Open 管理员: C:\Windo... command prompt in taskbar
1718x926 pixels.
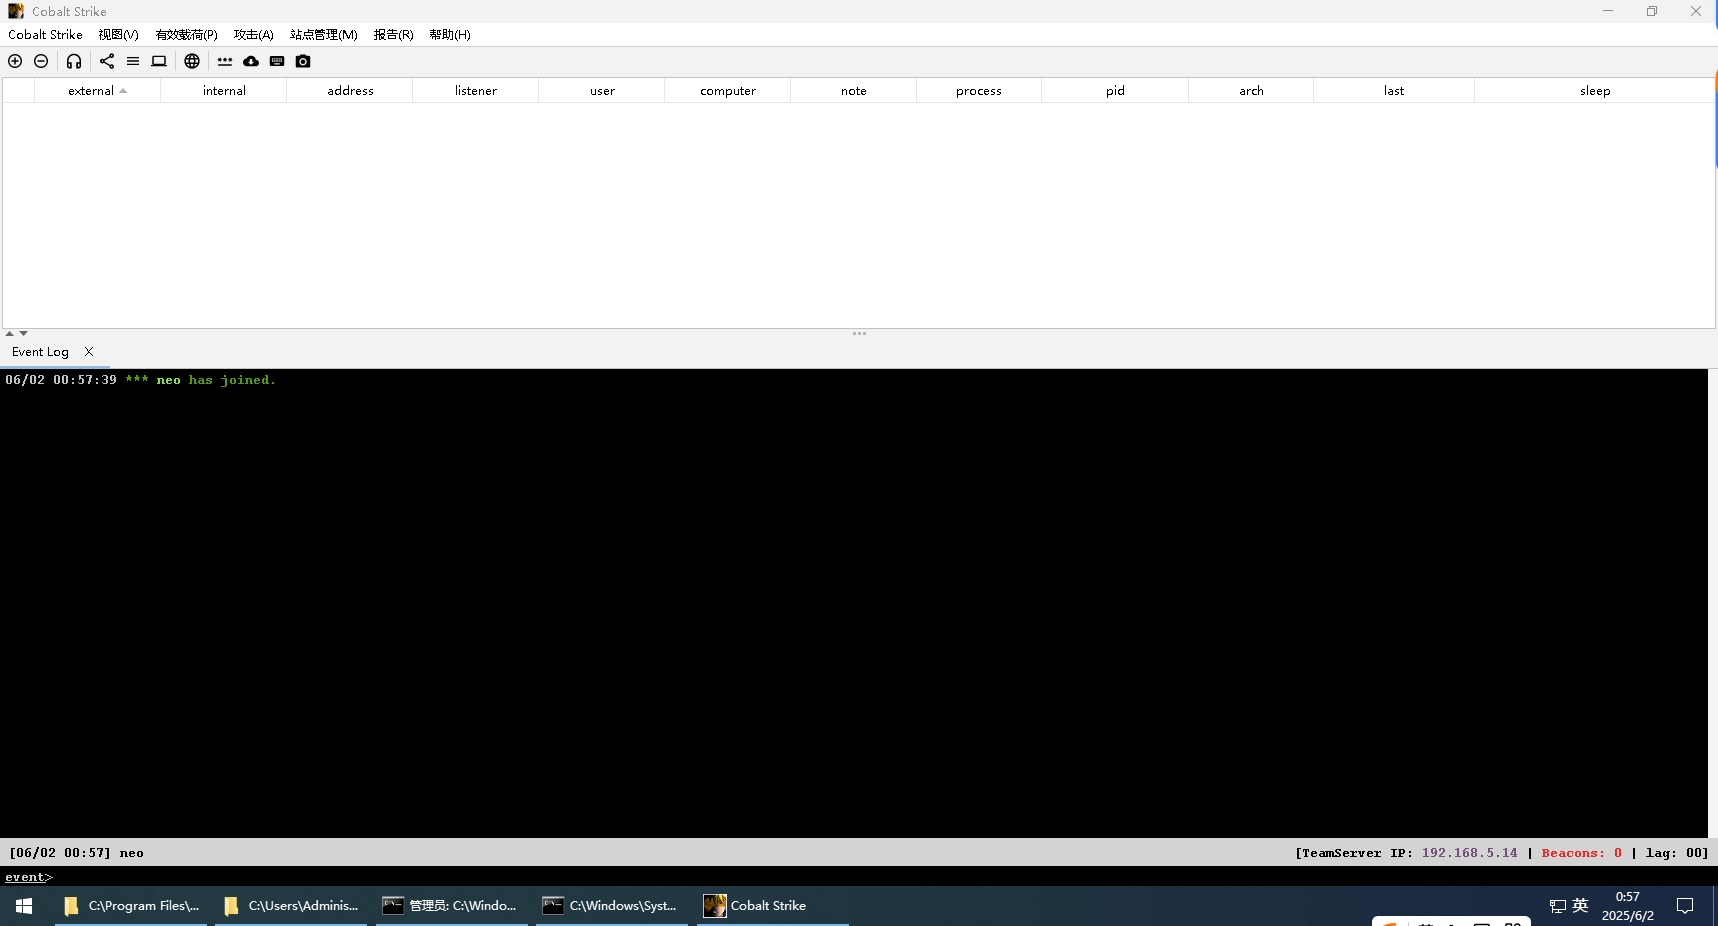tap(451, 906)
